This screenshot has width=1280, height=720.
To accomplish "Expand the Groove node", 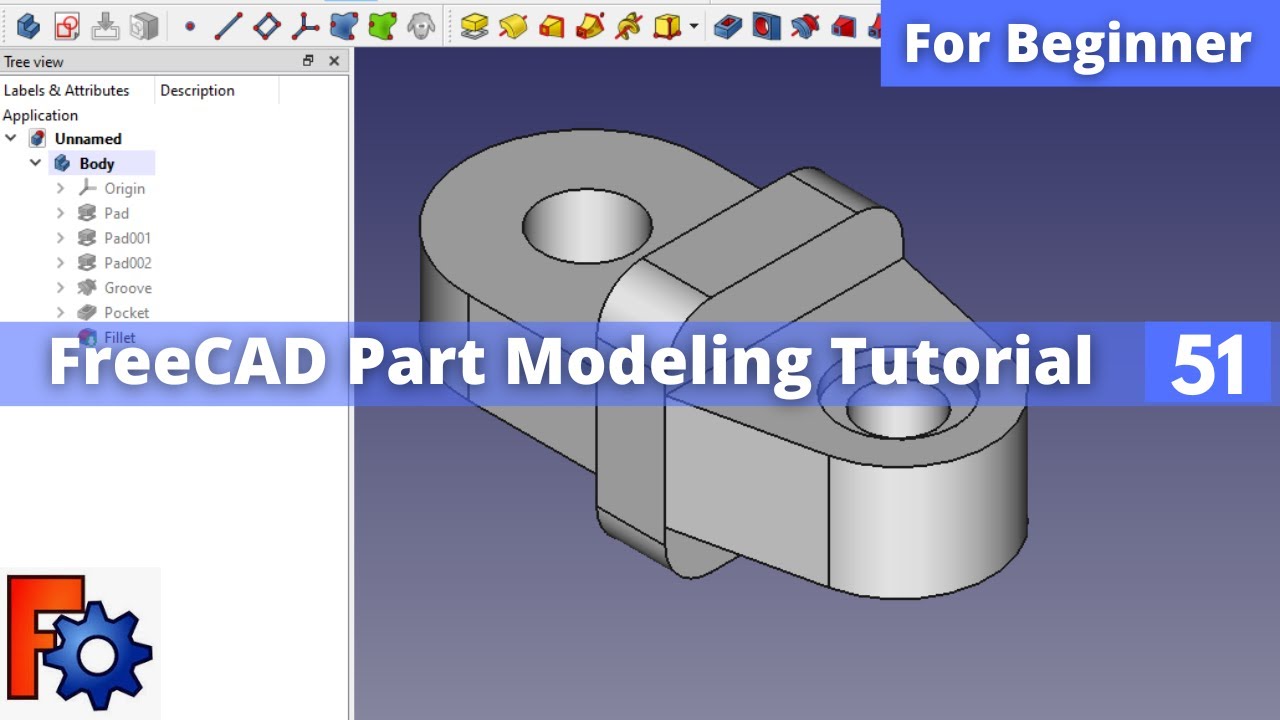I will (x=60, y=288).
